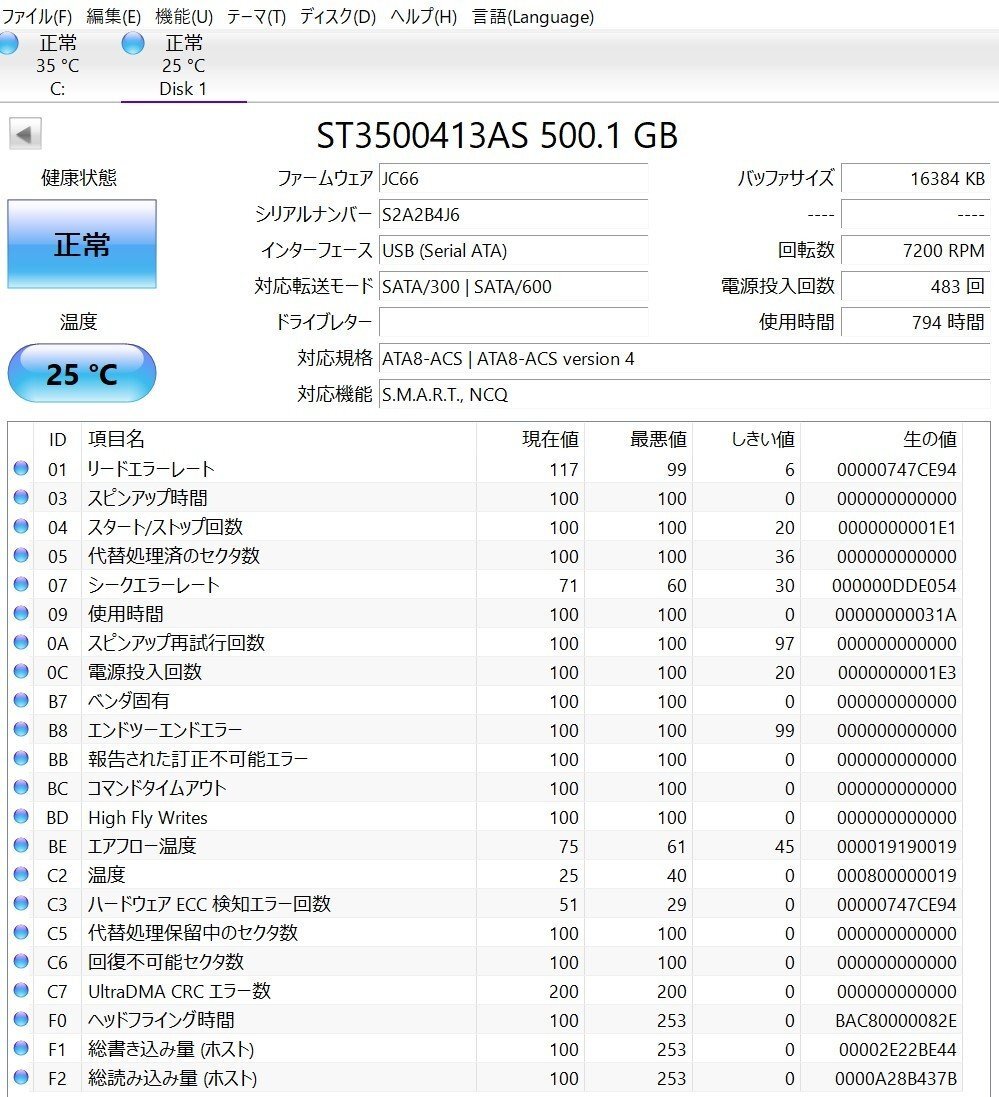This screenshot has height=1097, width=999.
Task: Click the status icon for スタート/ストップ回数 row
Action: (21, 526)
